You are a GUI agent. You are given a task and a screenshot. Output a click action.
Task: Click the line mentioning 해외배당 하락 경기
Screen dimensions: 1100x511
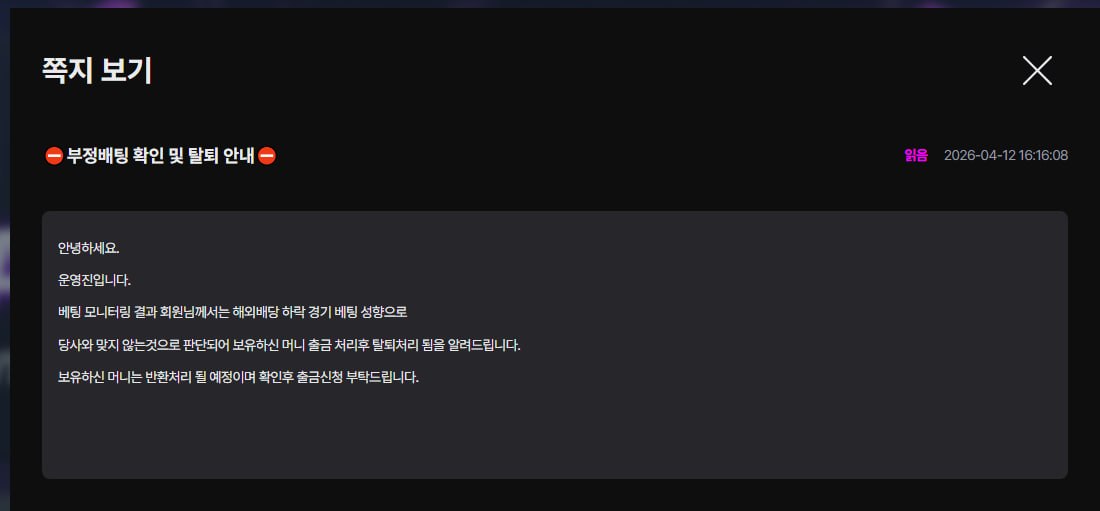tap(233, 312)
